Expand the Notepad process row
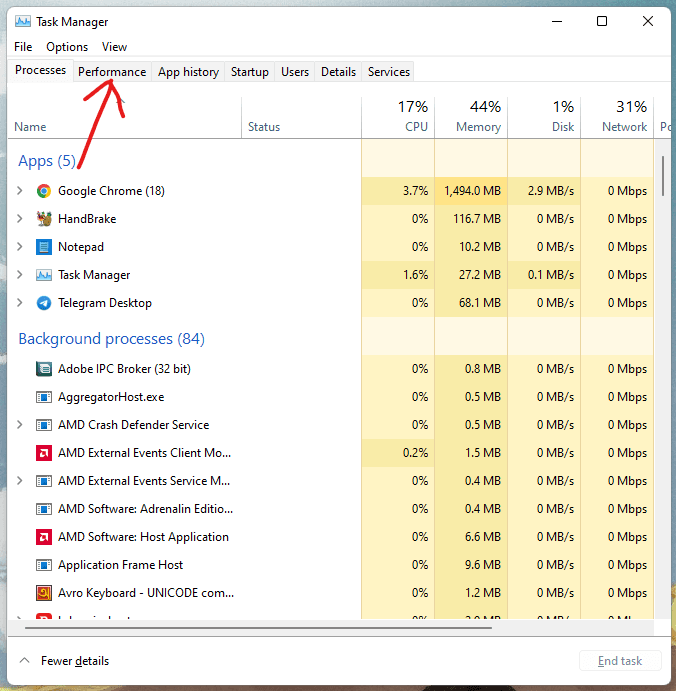 (19, 247)
